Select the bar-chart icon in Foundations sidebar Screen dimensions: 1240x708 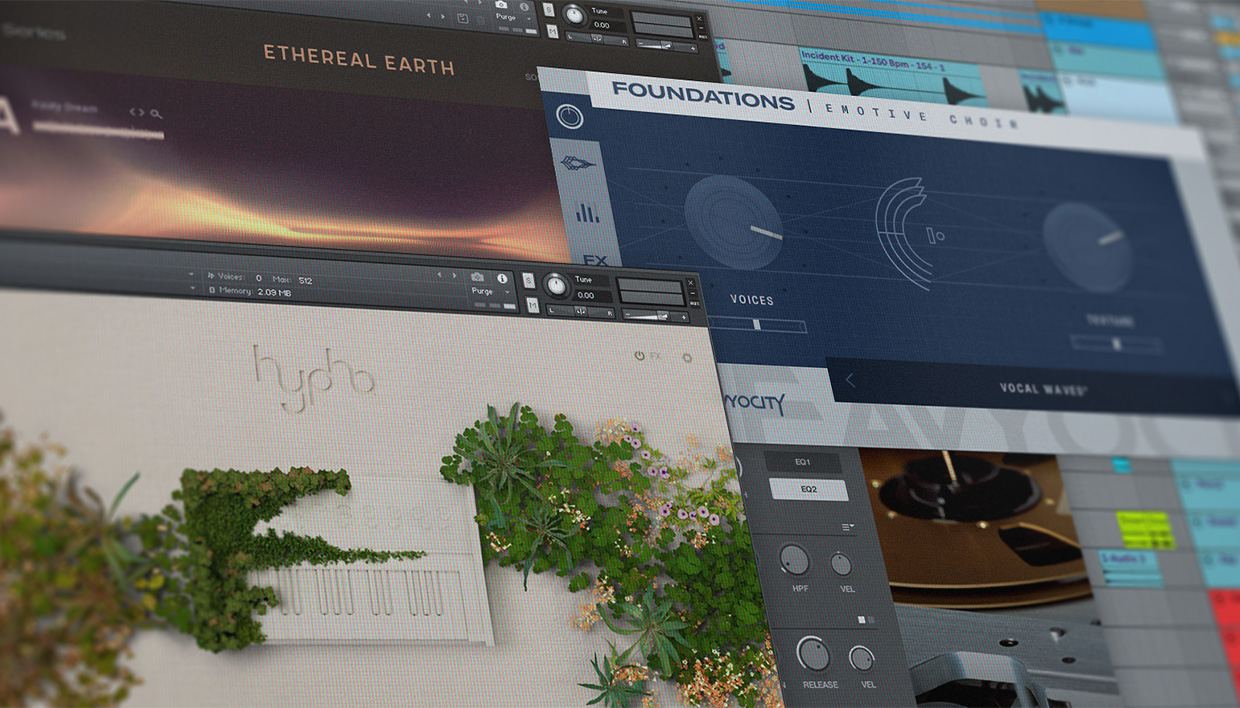(588, 211)
